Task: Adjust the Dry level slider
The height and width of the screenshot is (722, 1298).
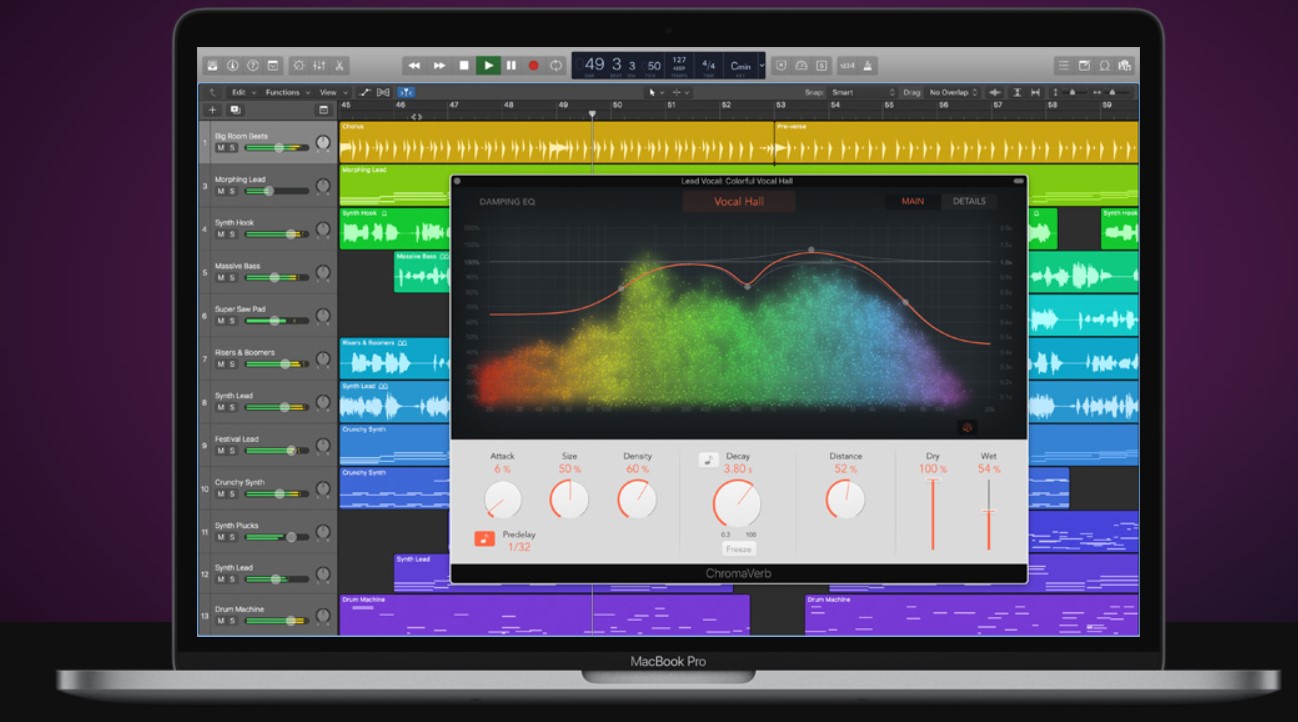Action: [933, 514]
